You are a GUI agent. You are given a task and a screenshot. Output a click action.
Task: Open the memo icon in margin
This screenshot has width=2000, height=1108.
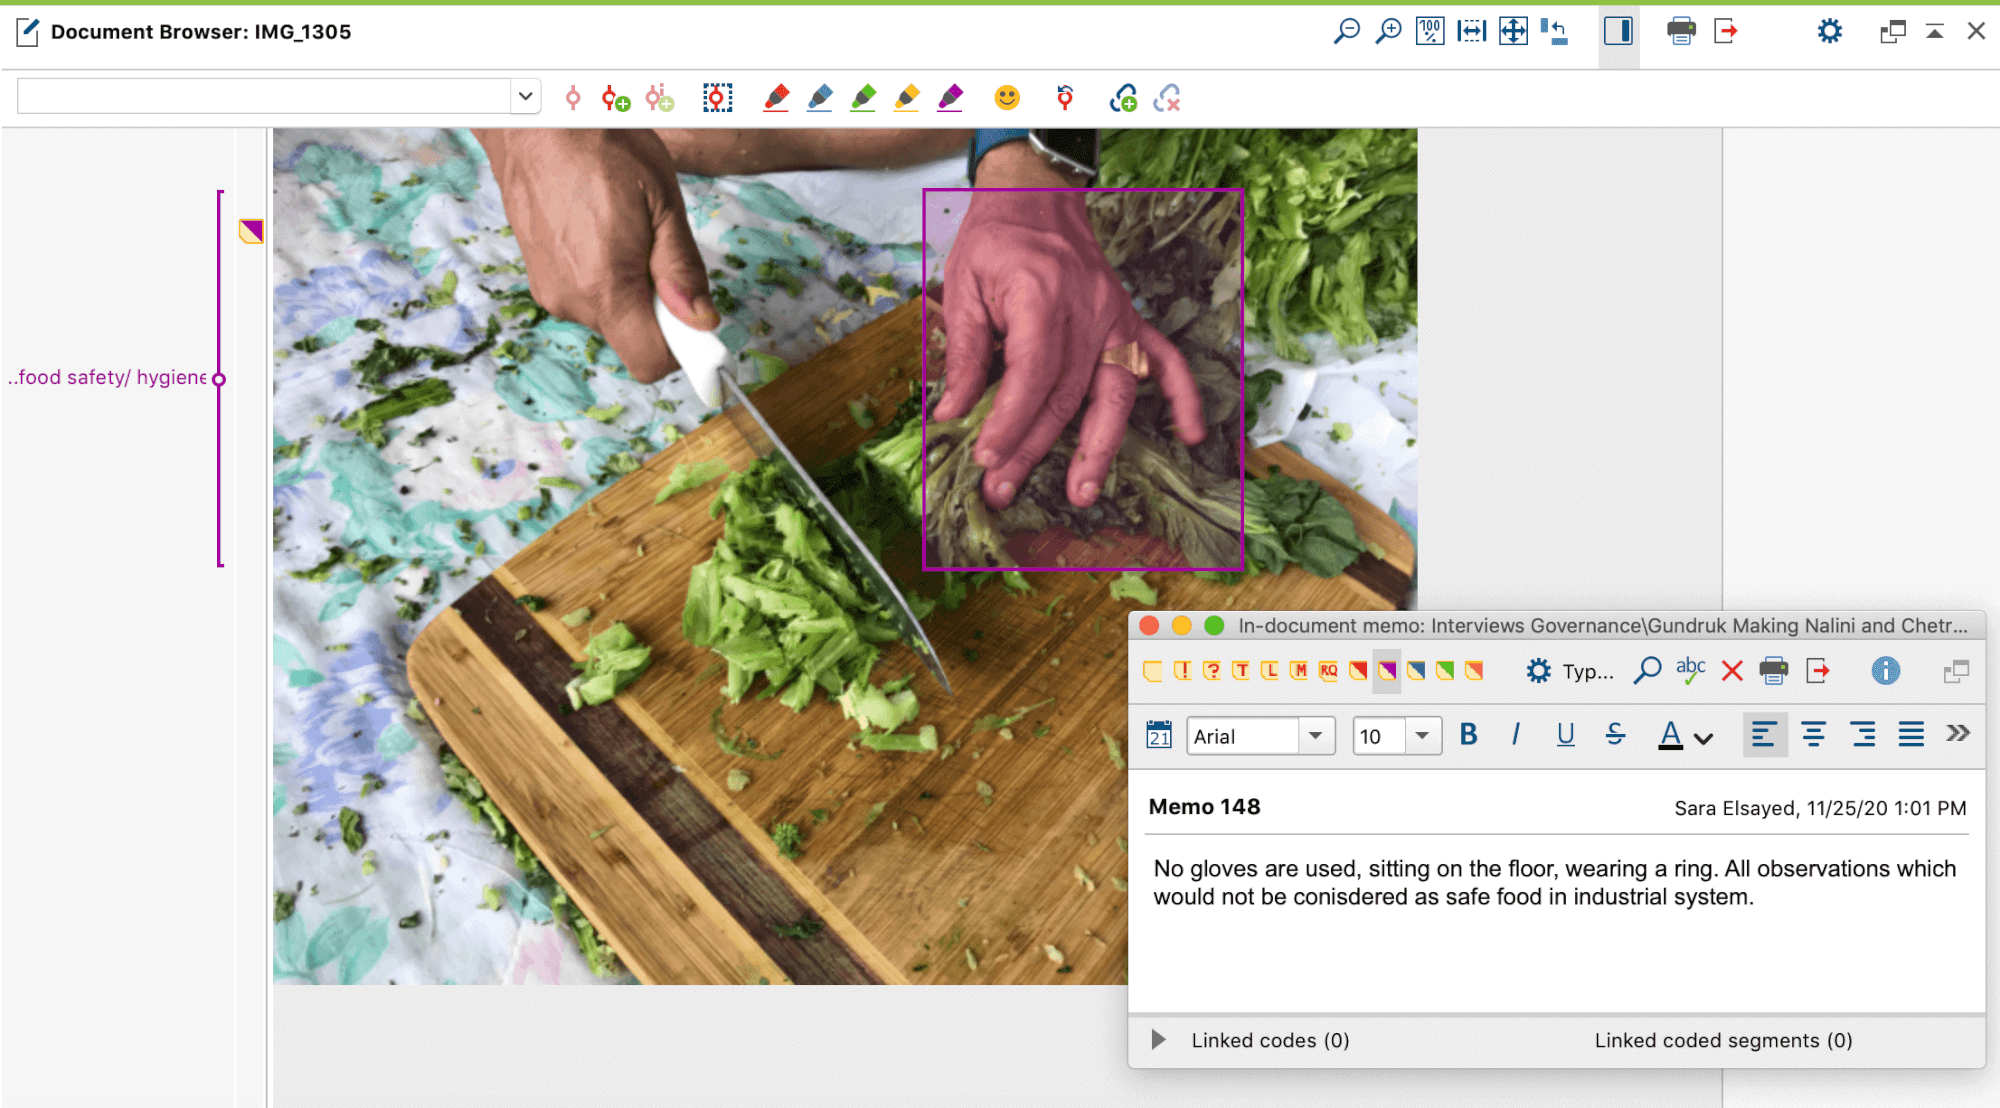pyautogui.click(x=251, y=231)
